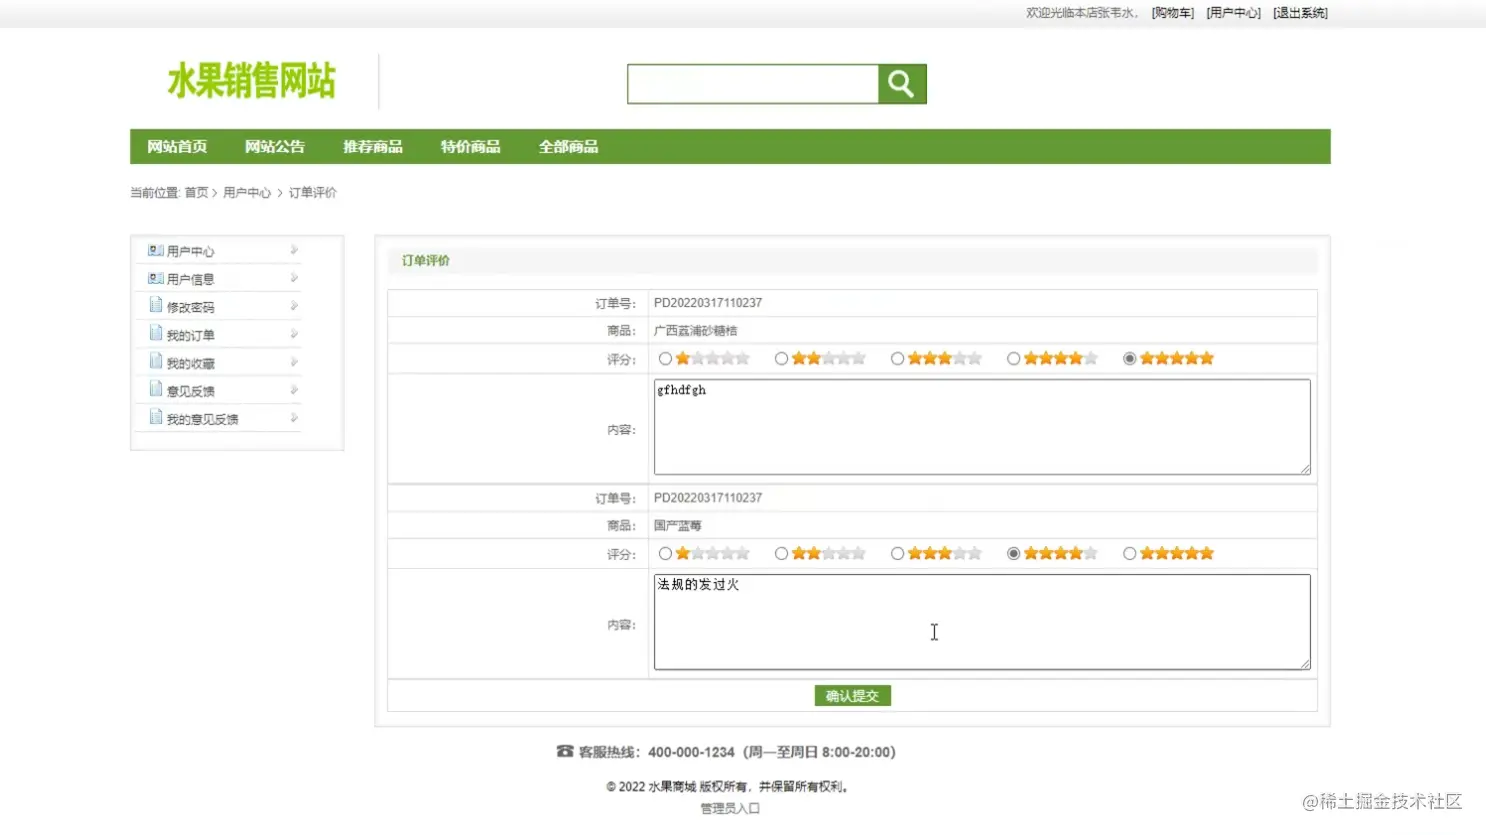Open 修改密码 in the sidebar

point(190,307)
